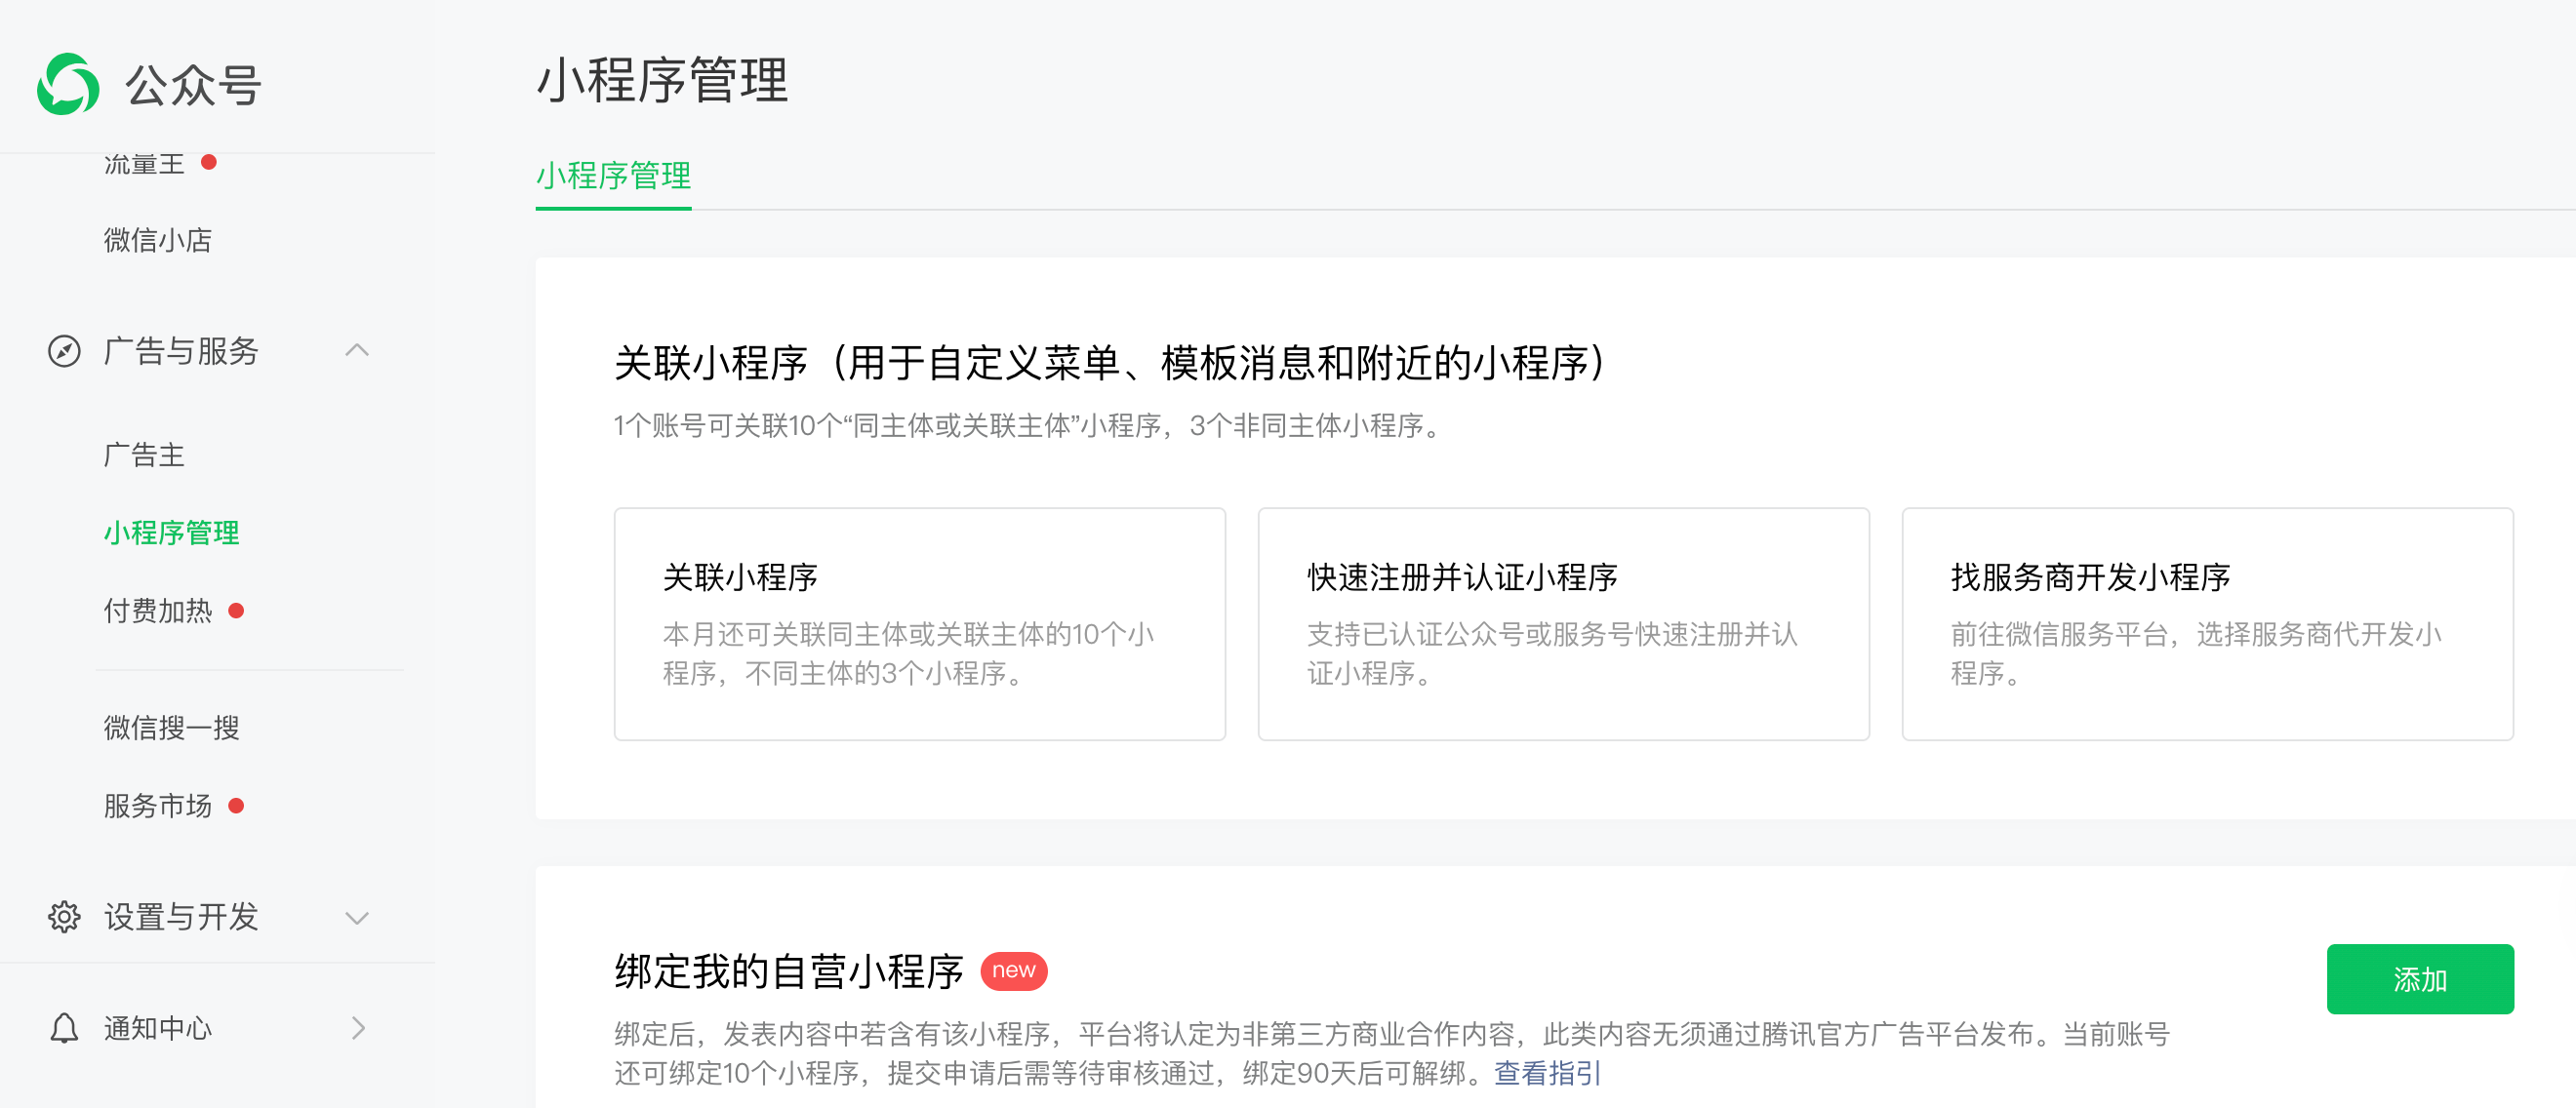Open 微信小店 in the sidebar
2576x1108 pixels.
(157, 240)
